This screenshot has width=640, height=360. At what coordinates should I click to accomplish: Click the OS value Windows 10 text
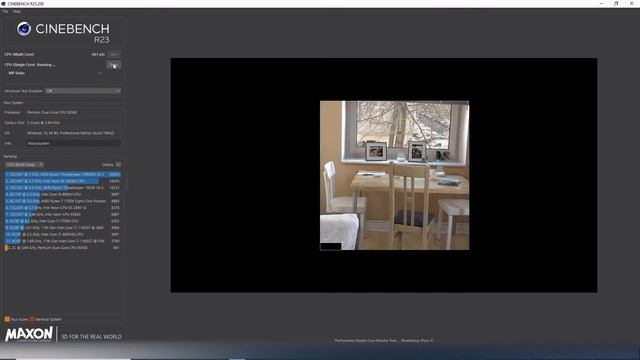(71, 133)
